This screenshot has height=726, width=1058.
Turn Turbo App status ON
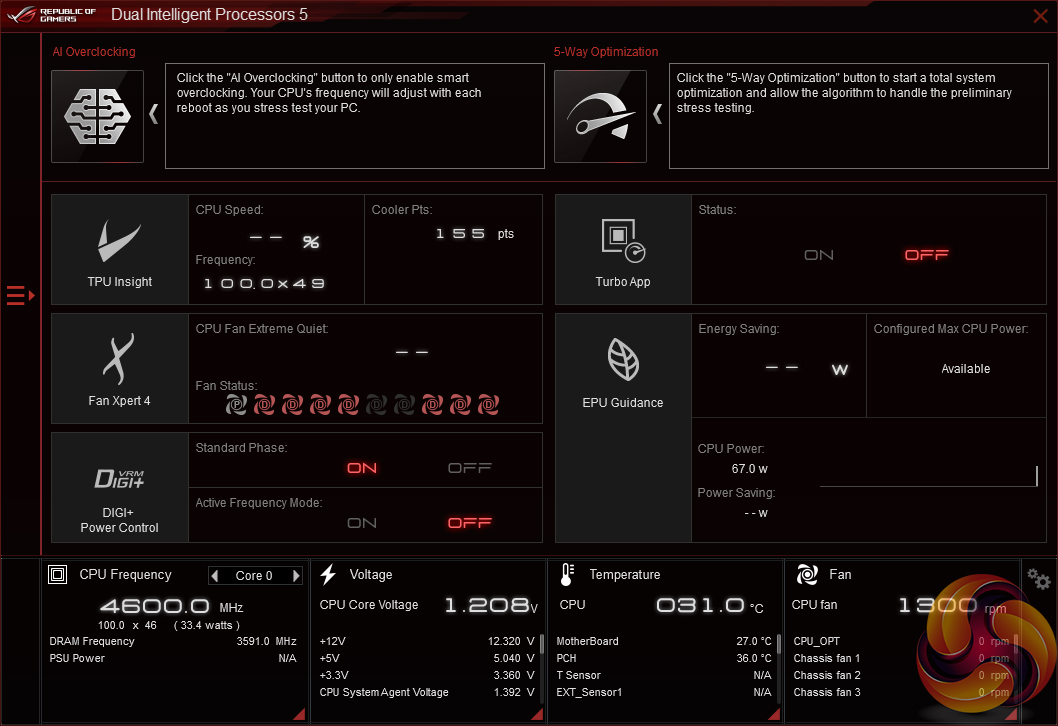coord(818,255)
